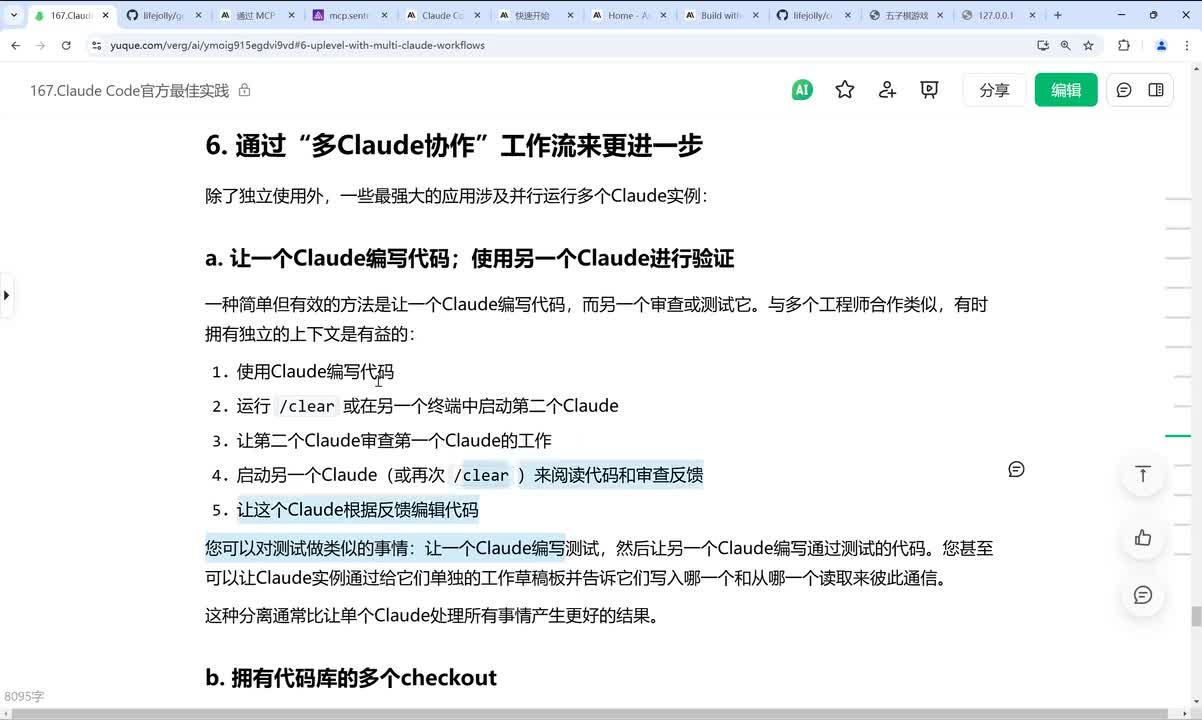Click the 8095字 word count

click(x=24, y=696)
